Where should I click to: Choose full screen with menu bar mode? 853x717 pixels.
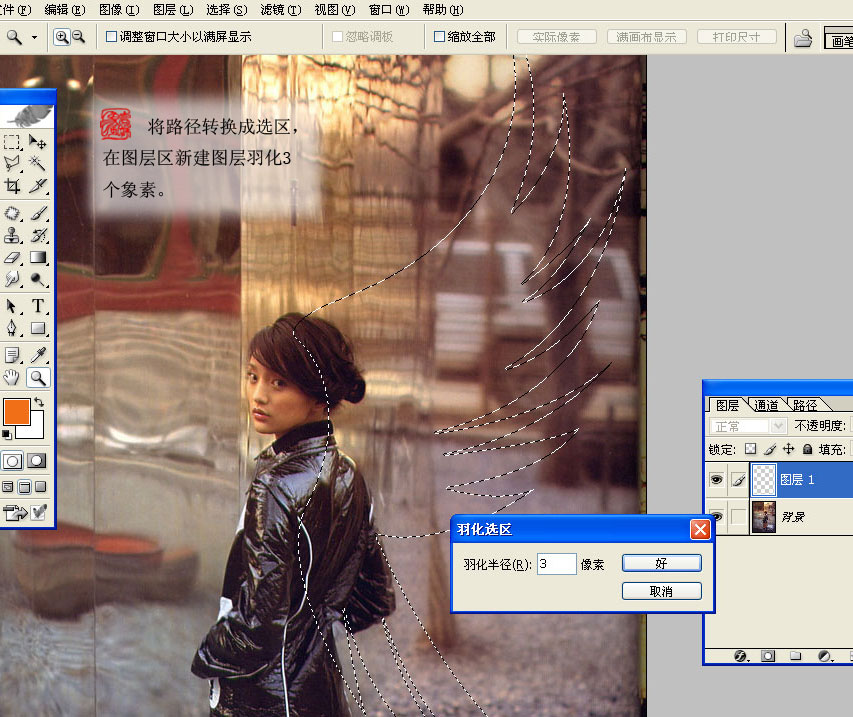click(x=24, y=487)
